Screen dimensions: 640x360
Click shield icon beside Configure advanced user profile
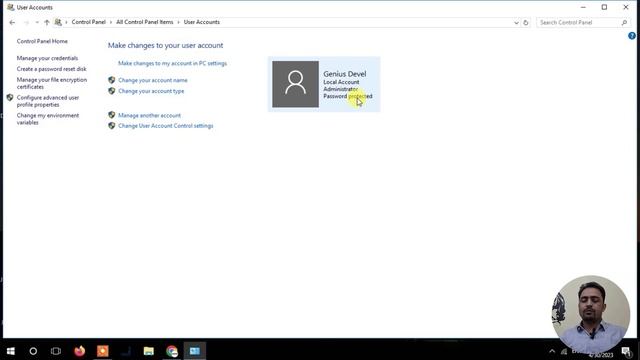[10, 98]
